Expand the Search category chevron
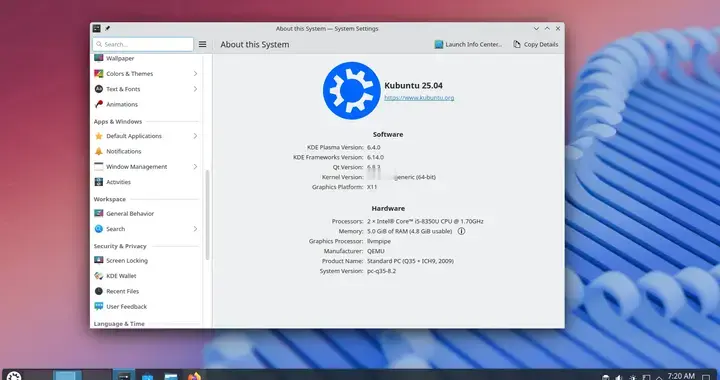This screenshot has width=720, height=380. (x=195, y=229)
